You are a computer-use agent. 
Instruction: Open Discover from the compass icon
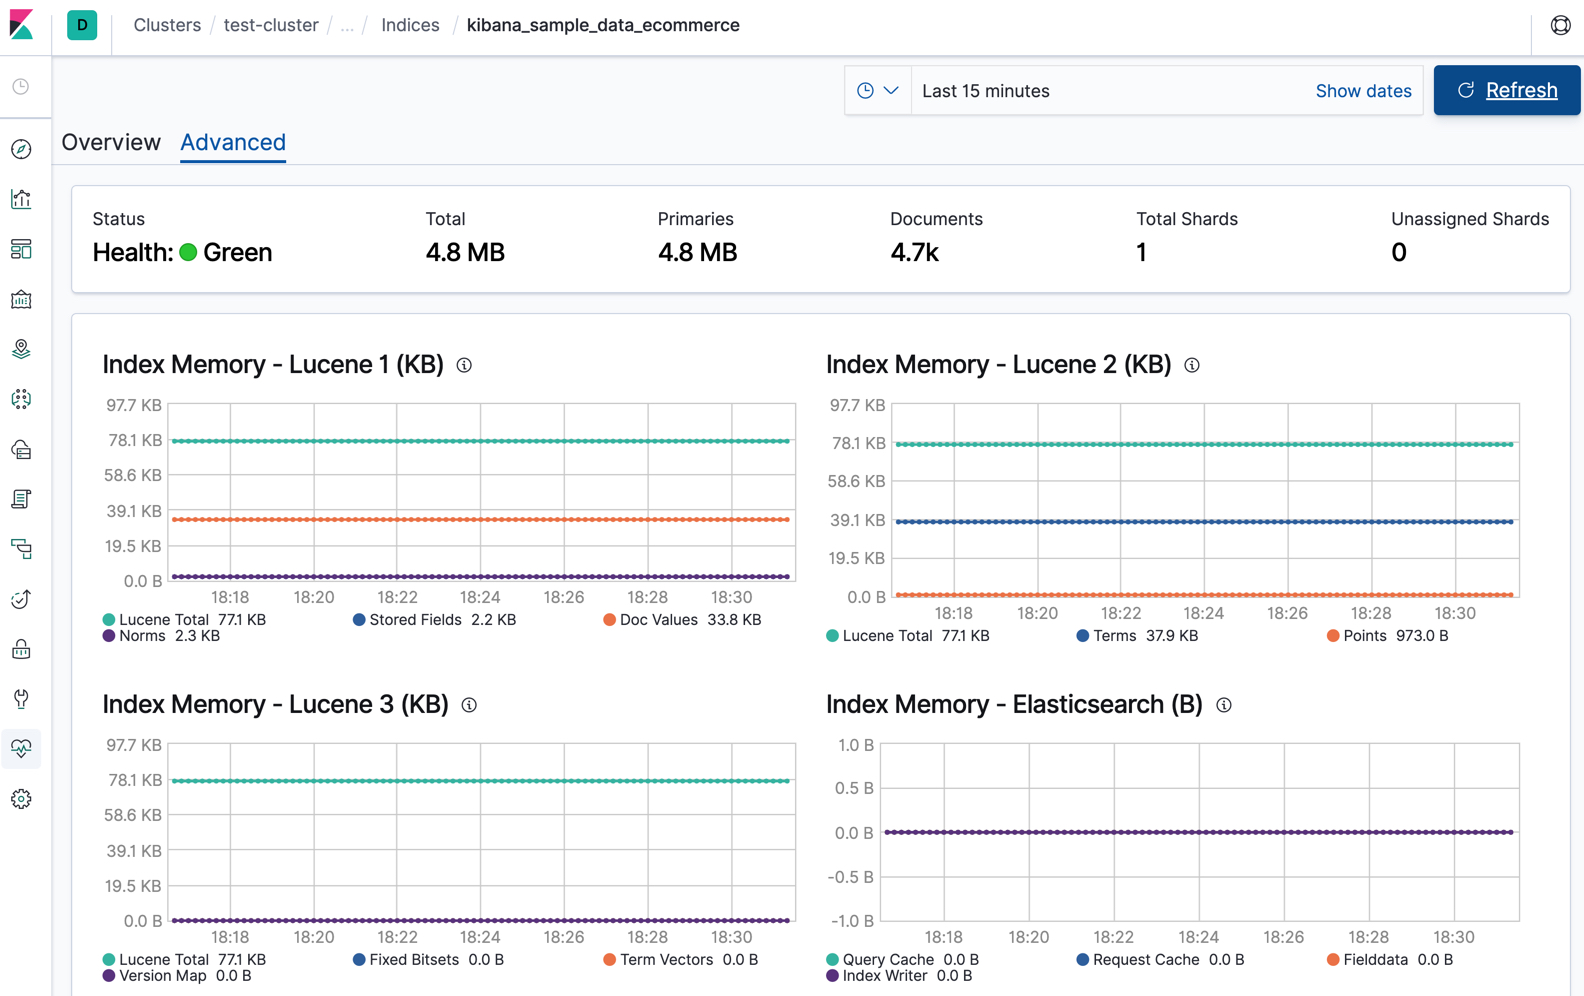(x=21, y=149)
